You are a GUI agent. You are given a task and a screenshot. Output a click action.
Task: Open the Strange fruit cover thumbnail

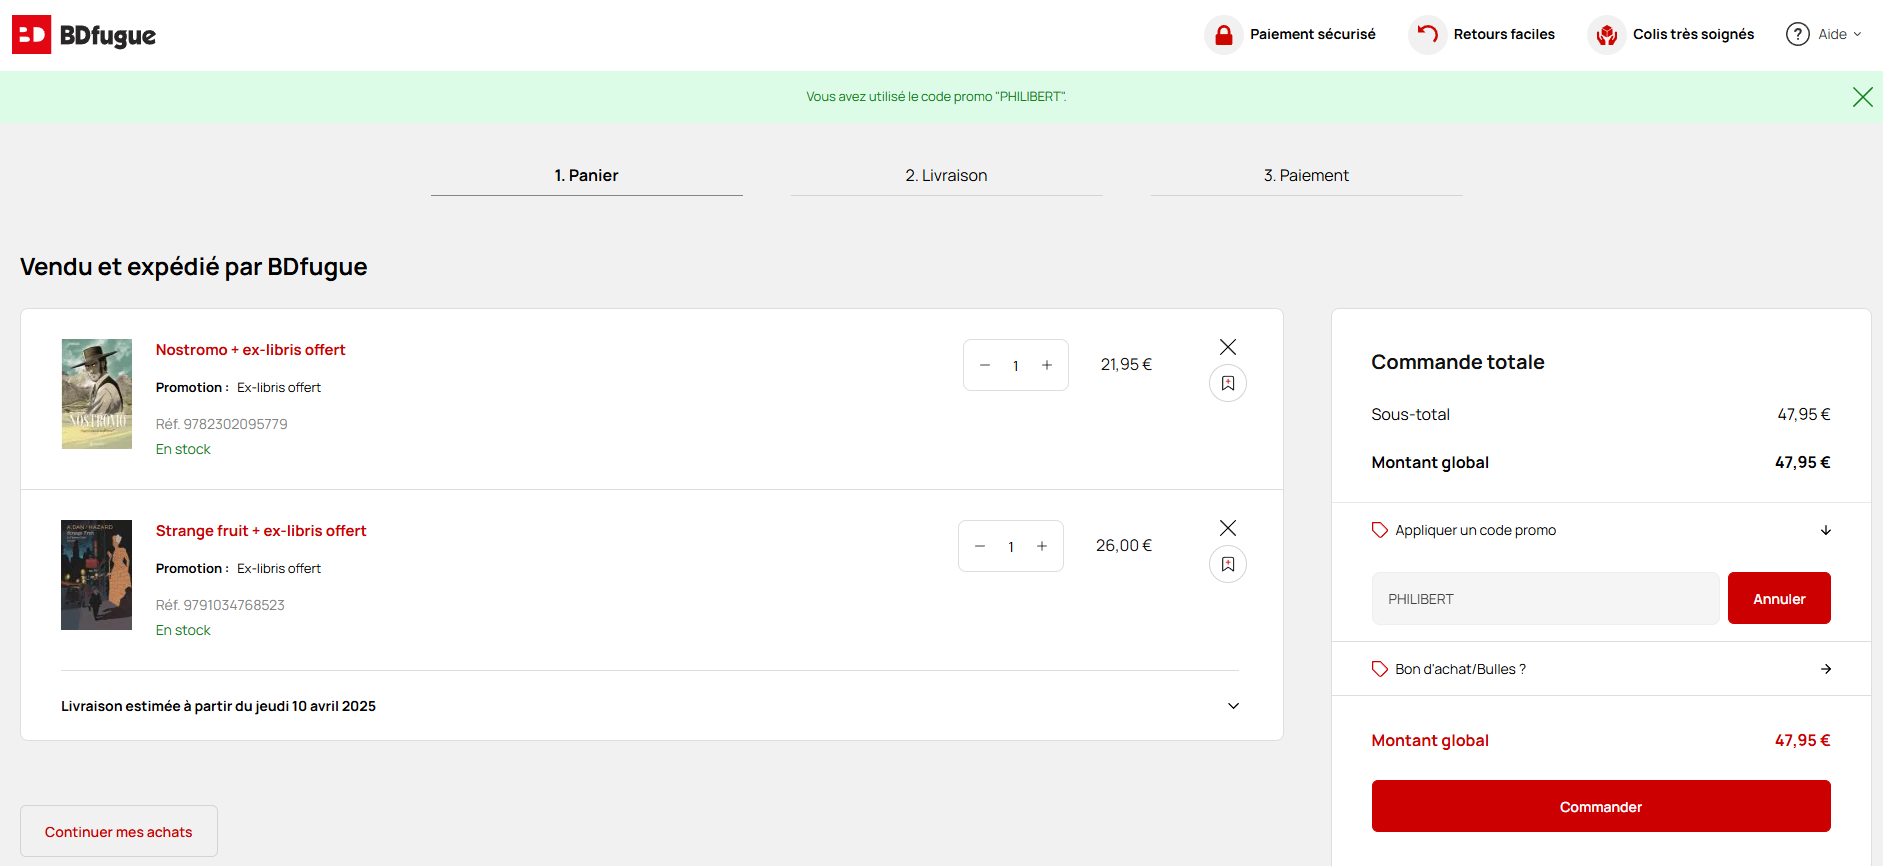click(x=97, y=575)
